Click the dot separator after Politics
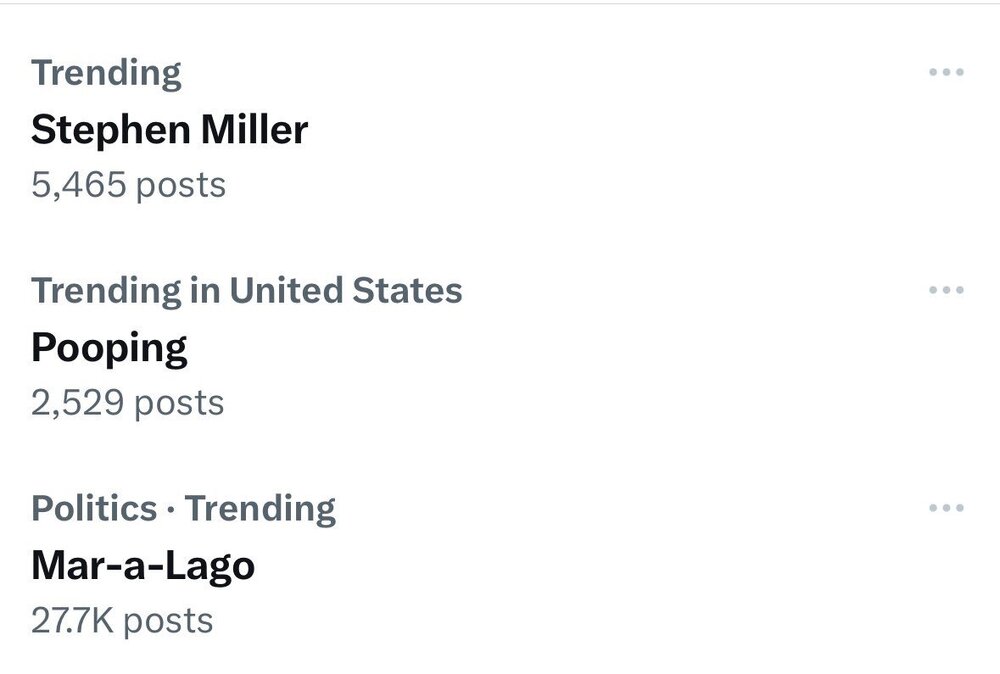The width and height of the screenshot is (1000, 674). 171,510
